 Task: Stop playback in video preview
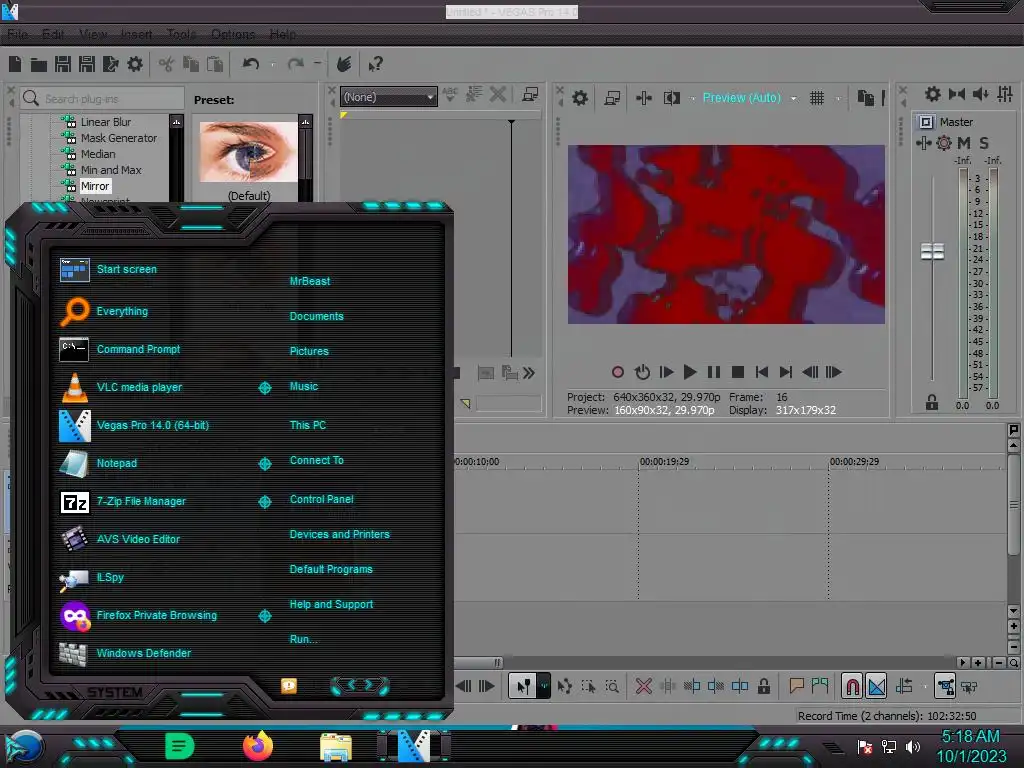pos(738,372)
